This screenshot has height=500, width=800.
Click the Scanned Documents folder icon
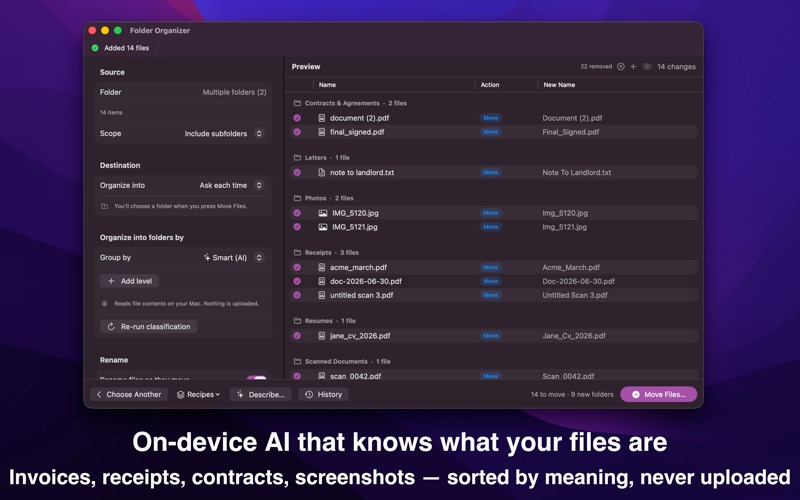click(x=297, y=361)
